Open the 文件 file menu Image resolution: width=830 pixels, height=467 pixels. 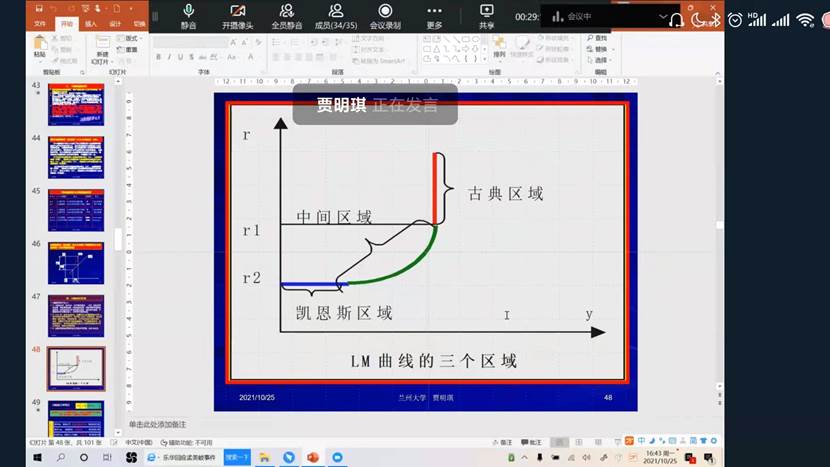tap(39, 23)
